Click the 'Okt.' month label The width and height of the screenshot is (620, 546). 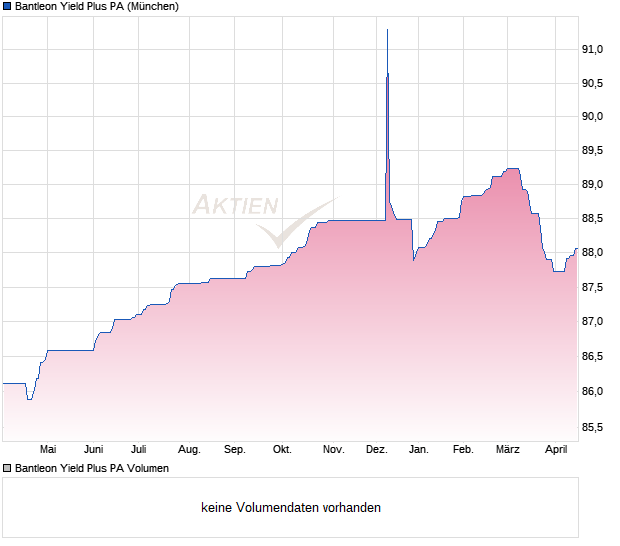[282, 450]
